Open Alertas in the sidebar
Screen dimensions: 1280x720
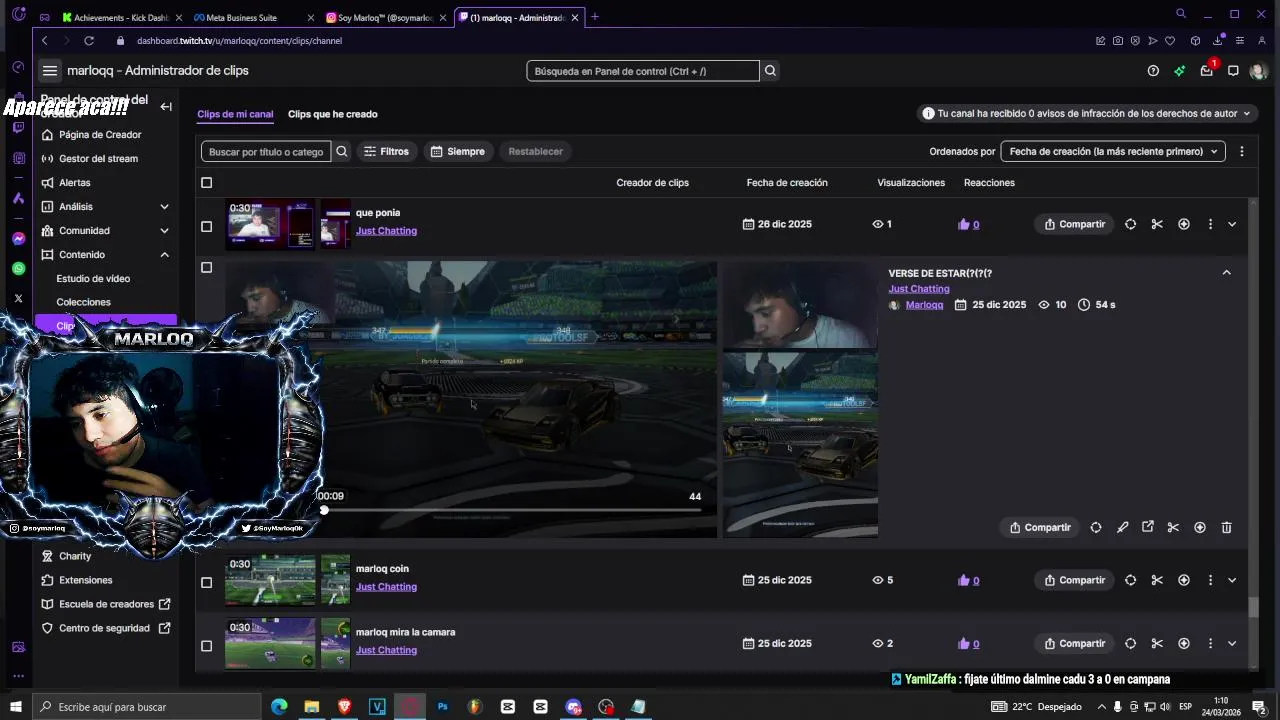(75, 183)
